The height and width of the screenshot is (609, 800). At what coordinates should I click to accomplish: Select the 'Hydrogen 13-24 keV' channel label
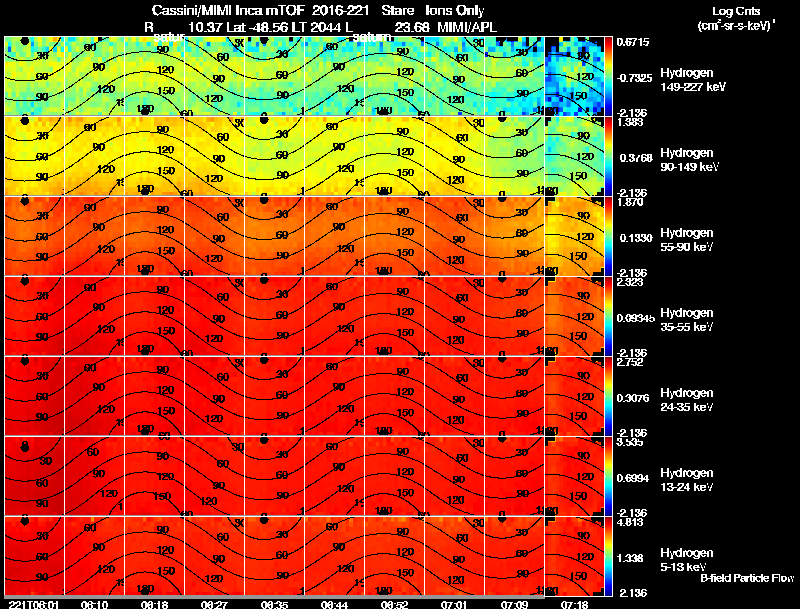coord(687,480)
